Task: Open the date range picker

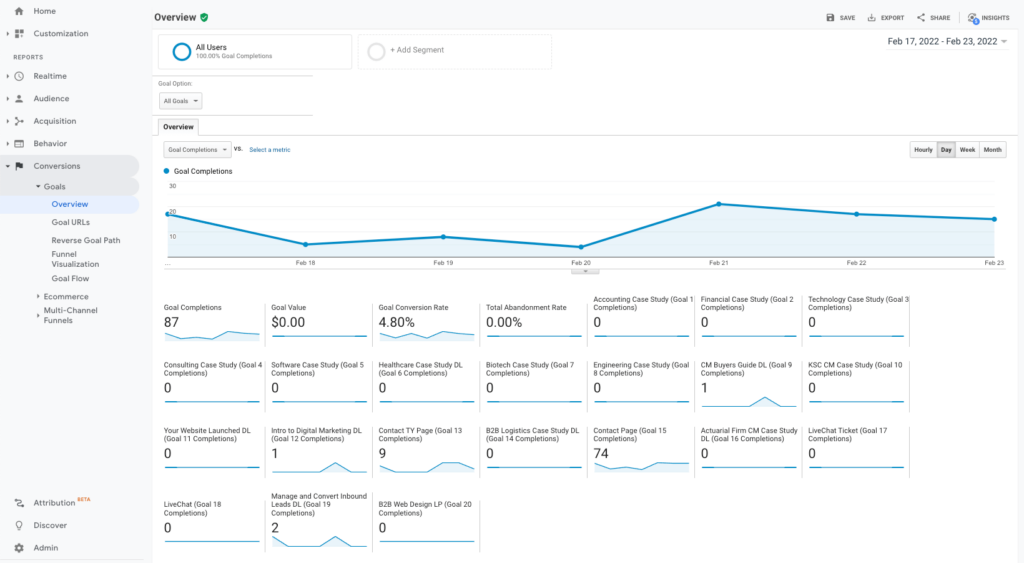Action: [947, 42]
